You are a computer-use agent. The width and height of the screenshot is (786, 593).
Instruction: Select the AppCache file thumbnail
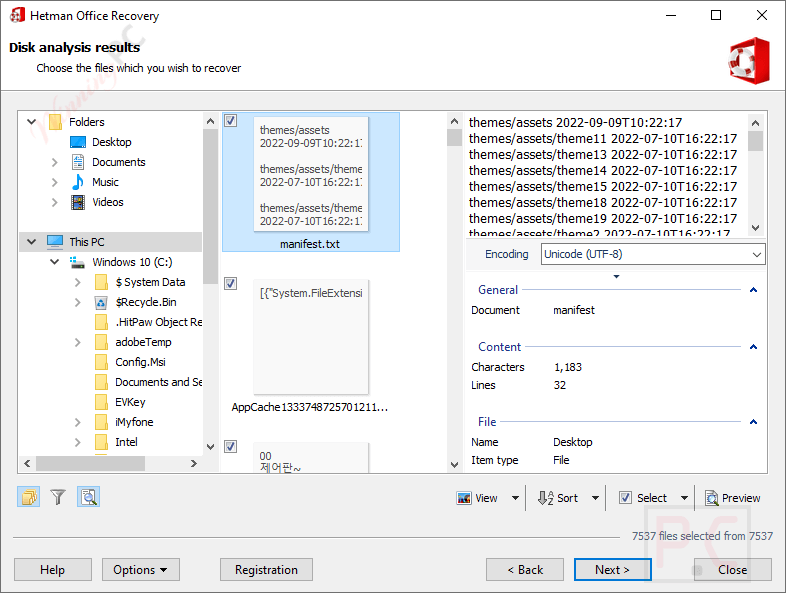coord(311,337)
